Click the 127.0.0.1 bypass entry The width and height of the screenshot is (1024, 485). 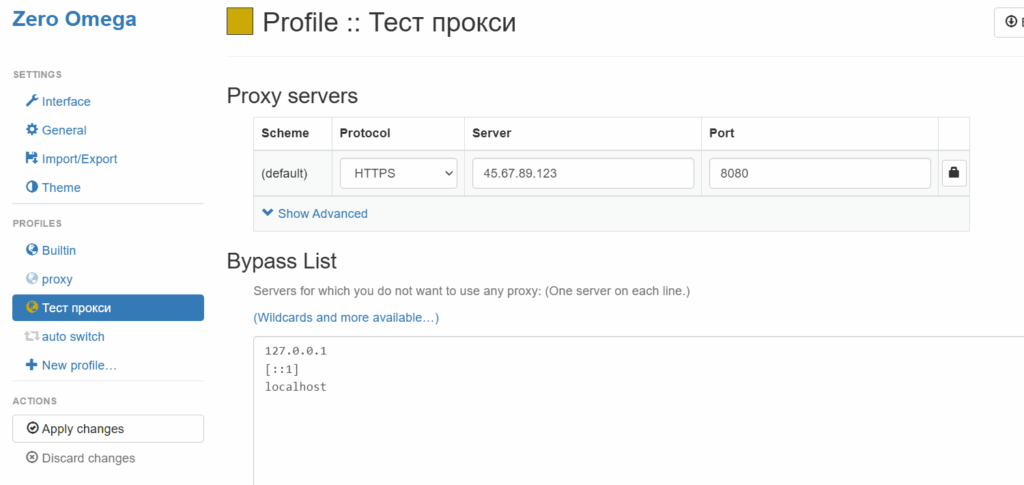click(295, 351)
